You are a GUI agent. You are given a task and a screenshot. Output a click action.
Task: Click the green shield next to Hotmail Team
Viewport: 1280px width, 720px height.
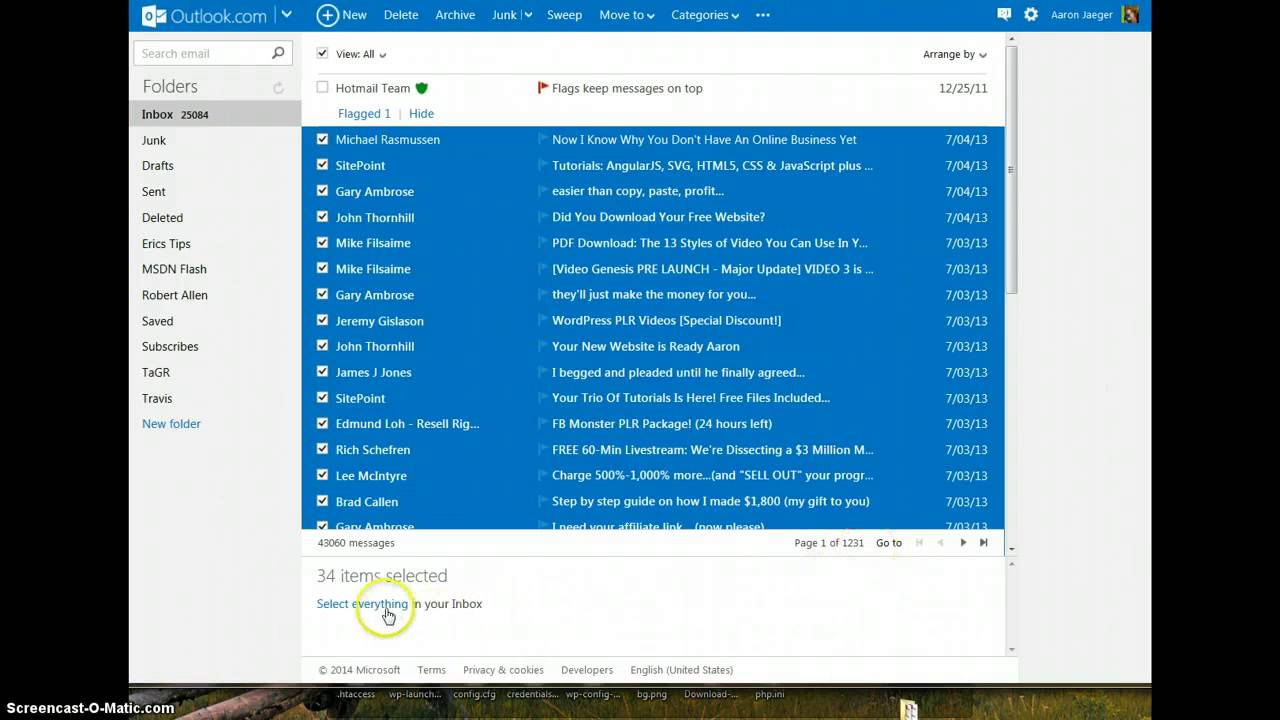(421, 88)
